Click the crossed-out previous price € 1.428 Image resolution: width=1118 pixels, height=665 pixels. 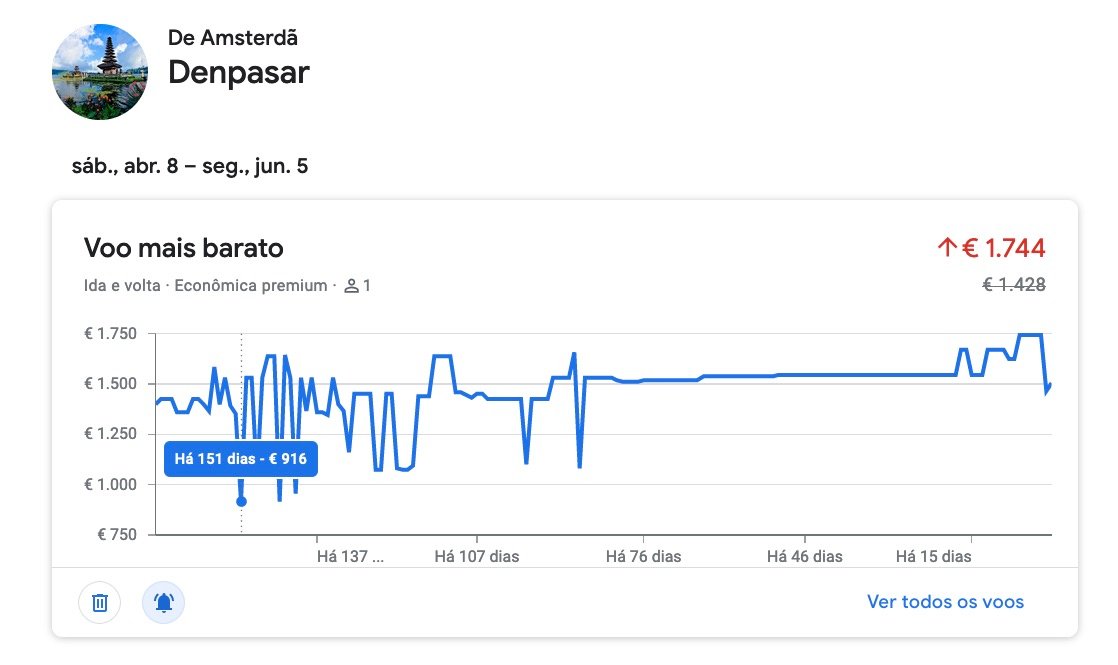(1014, 285)
